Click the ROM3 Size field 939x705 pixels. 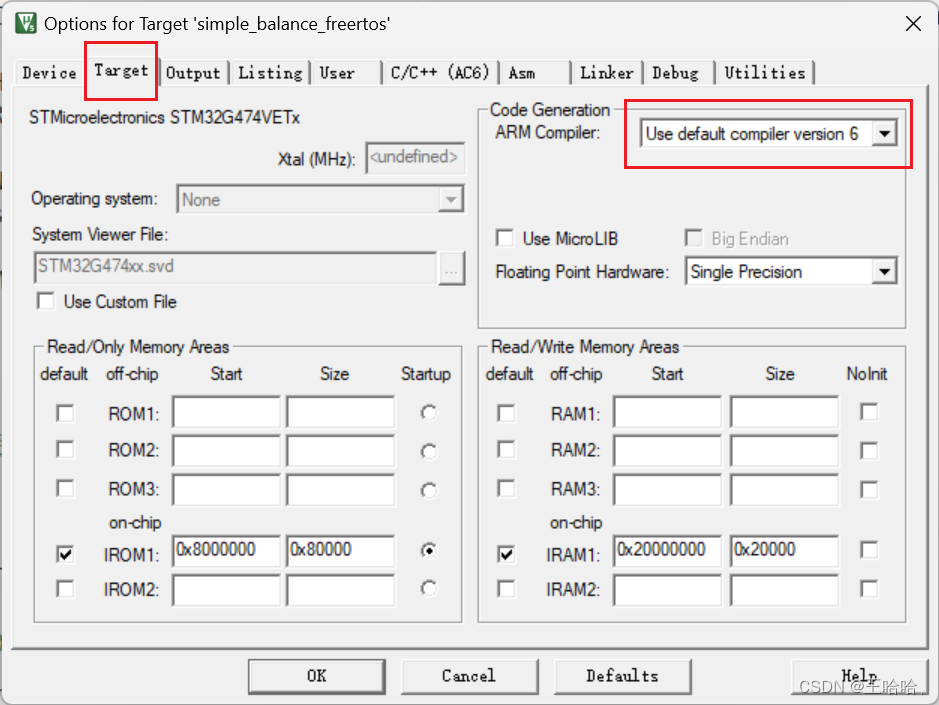[x=341, y=490]
